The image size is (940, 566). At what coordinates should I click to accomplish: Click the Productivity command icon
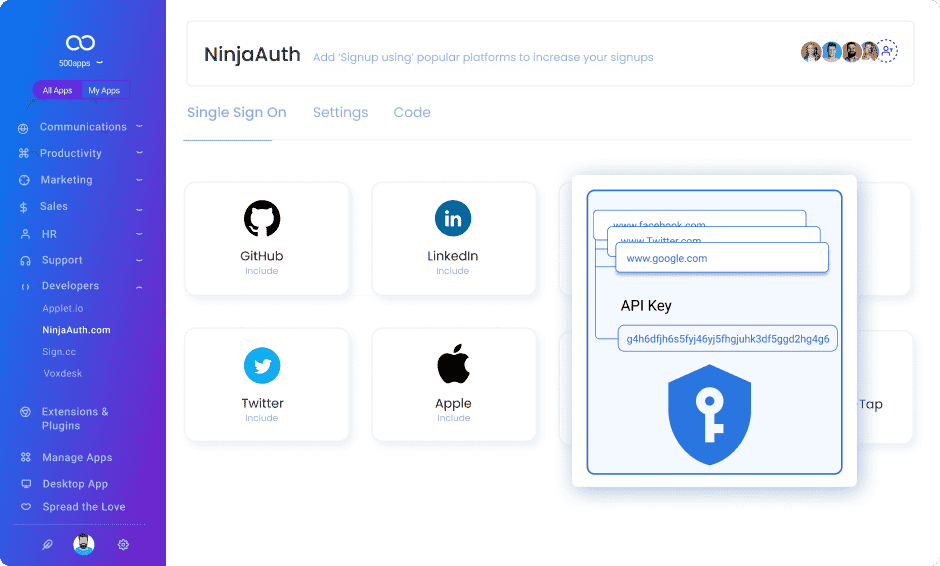click(x=23, y=153)
